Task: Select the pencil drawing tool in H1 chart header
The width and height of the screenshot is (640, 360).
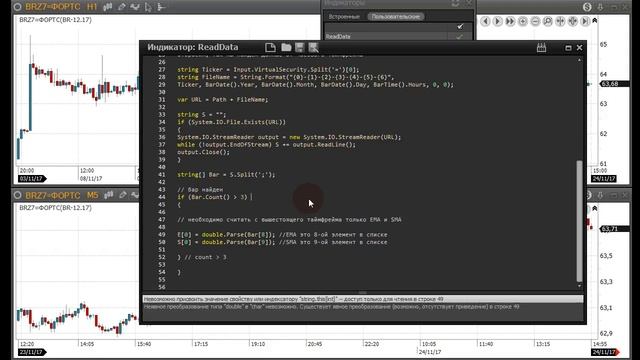Action: tap(122, 7)
